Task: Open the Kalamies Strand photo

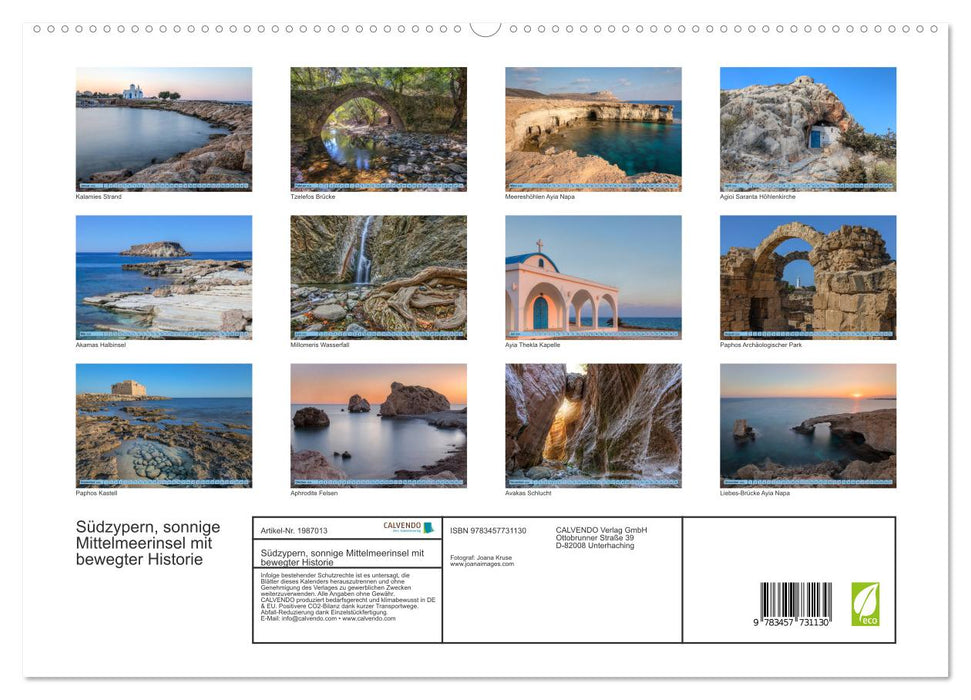Action: point(164,129)
